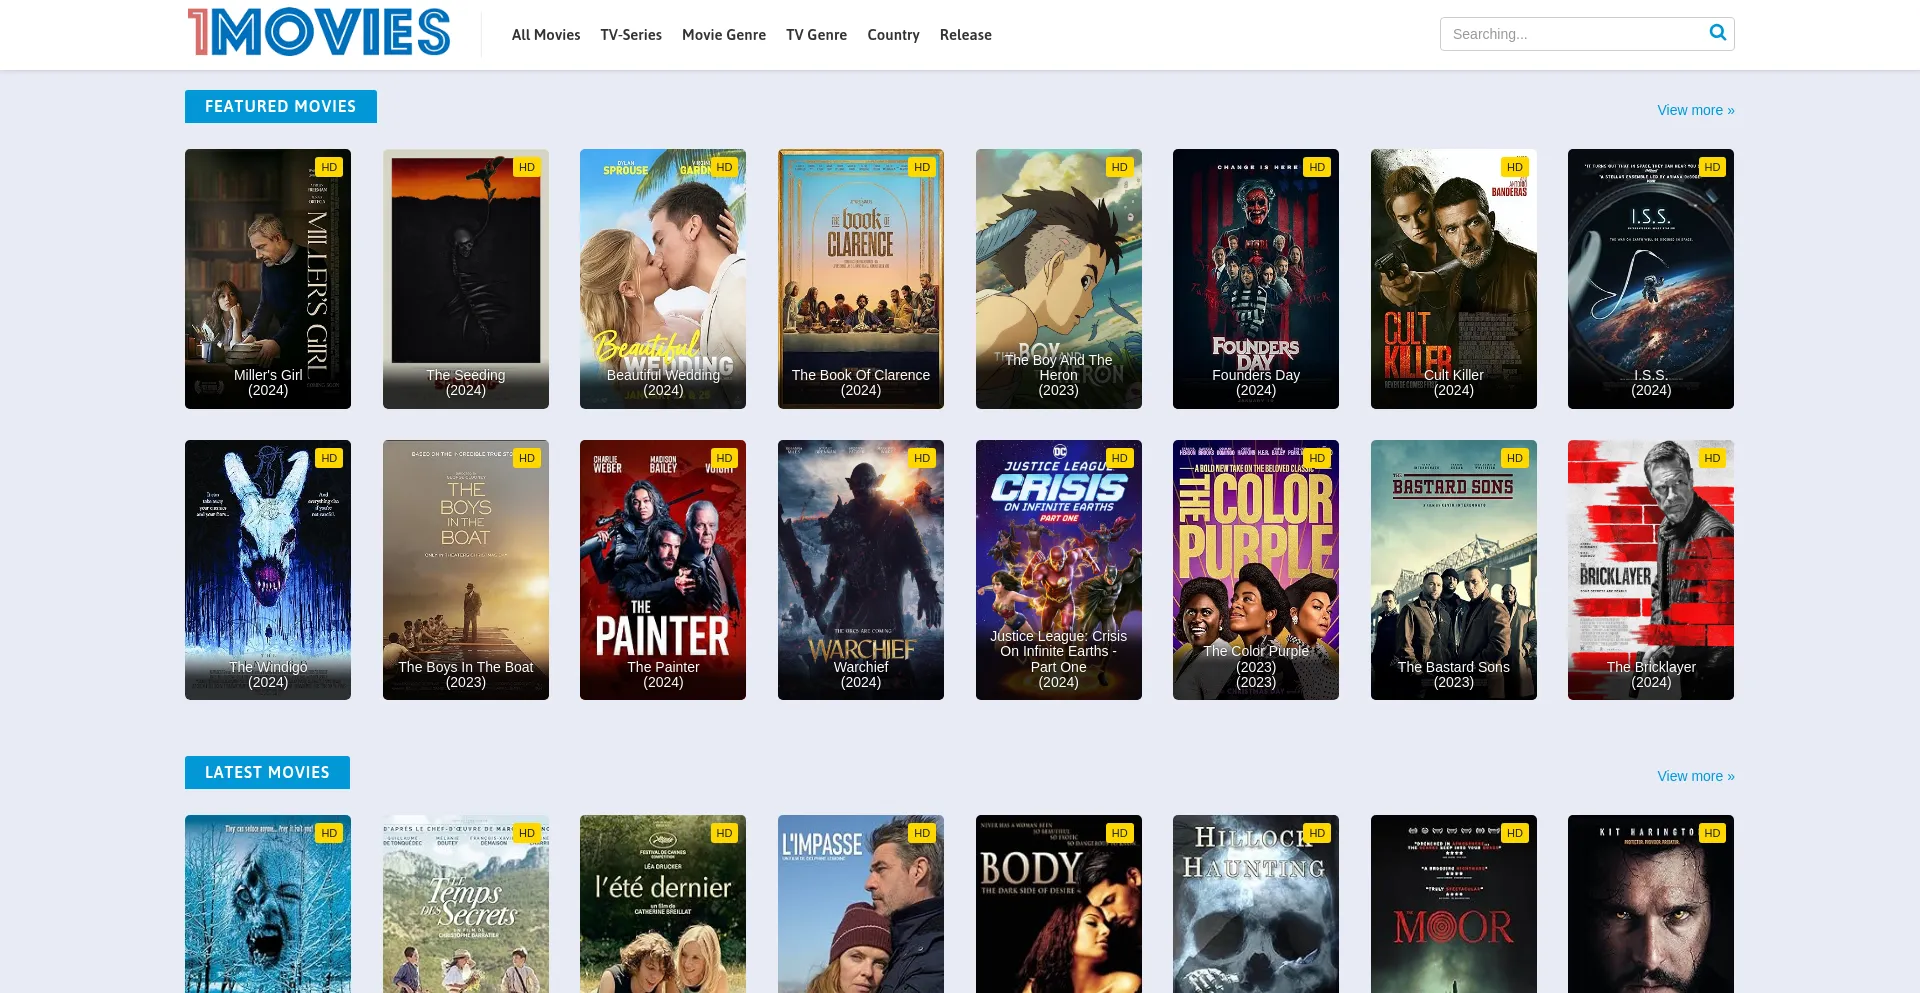
Task: Open The Seeding (2024) movie poster
Action: (466, 279)
